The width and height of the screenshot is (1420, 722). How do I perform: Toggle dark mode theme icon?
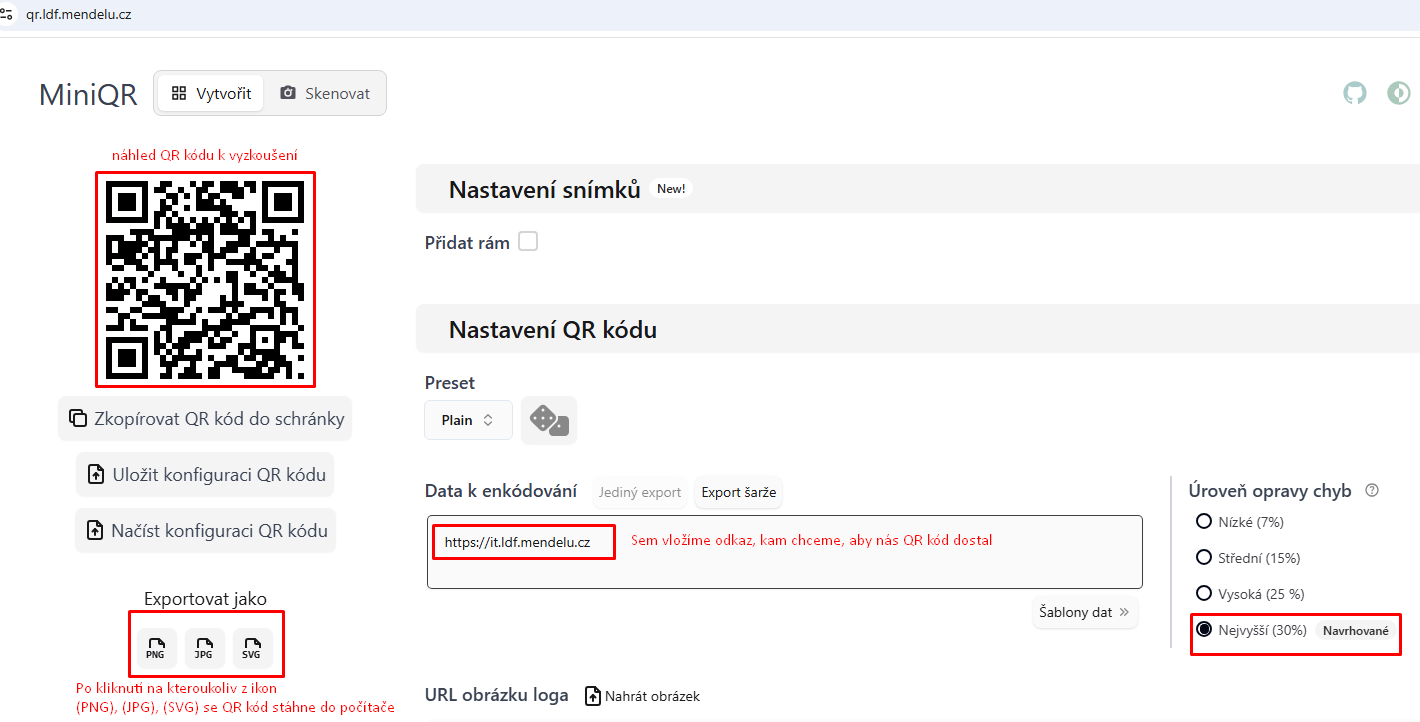click(x=1398, y=93)
